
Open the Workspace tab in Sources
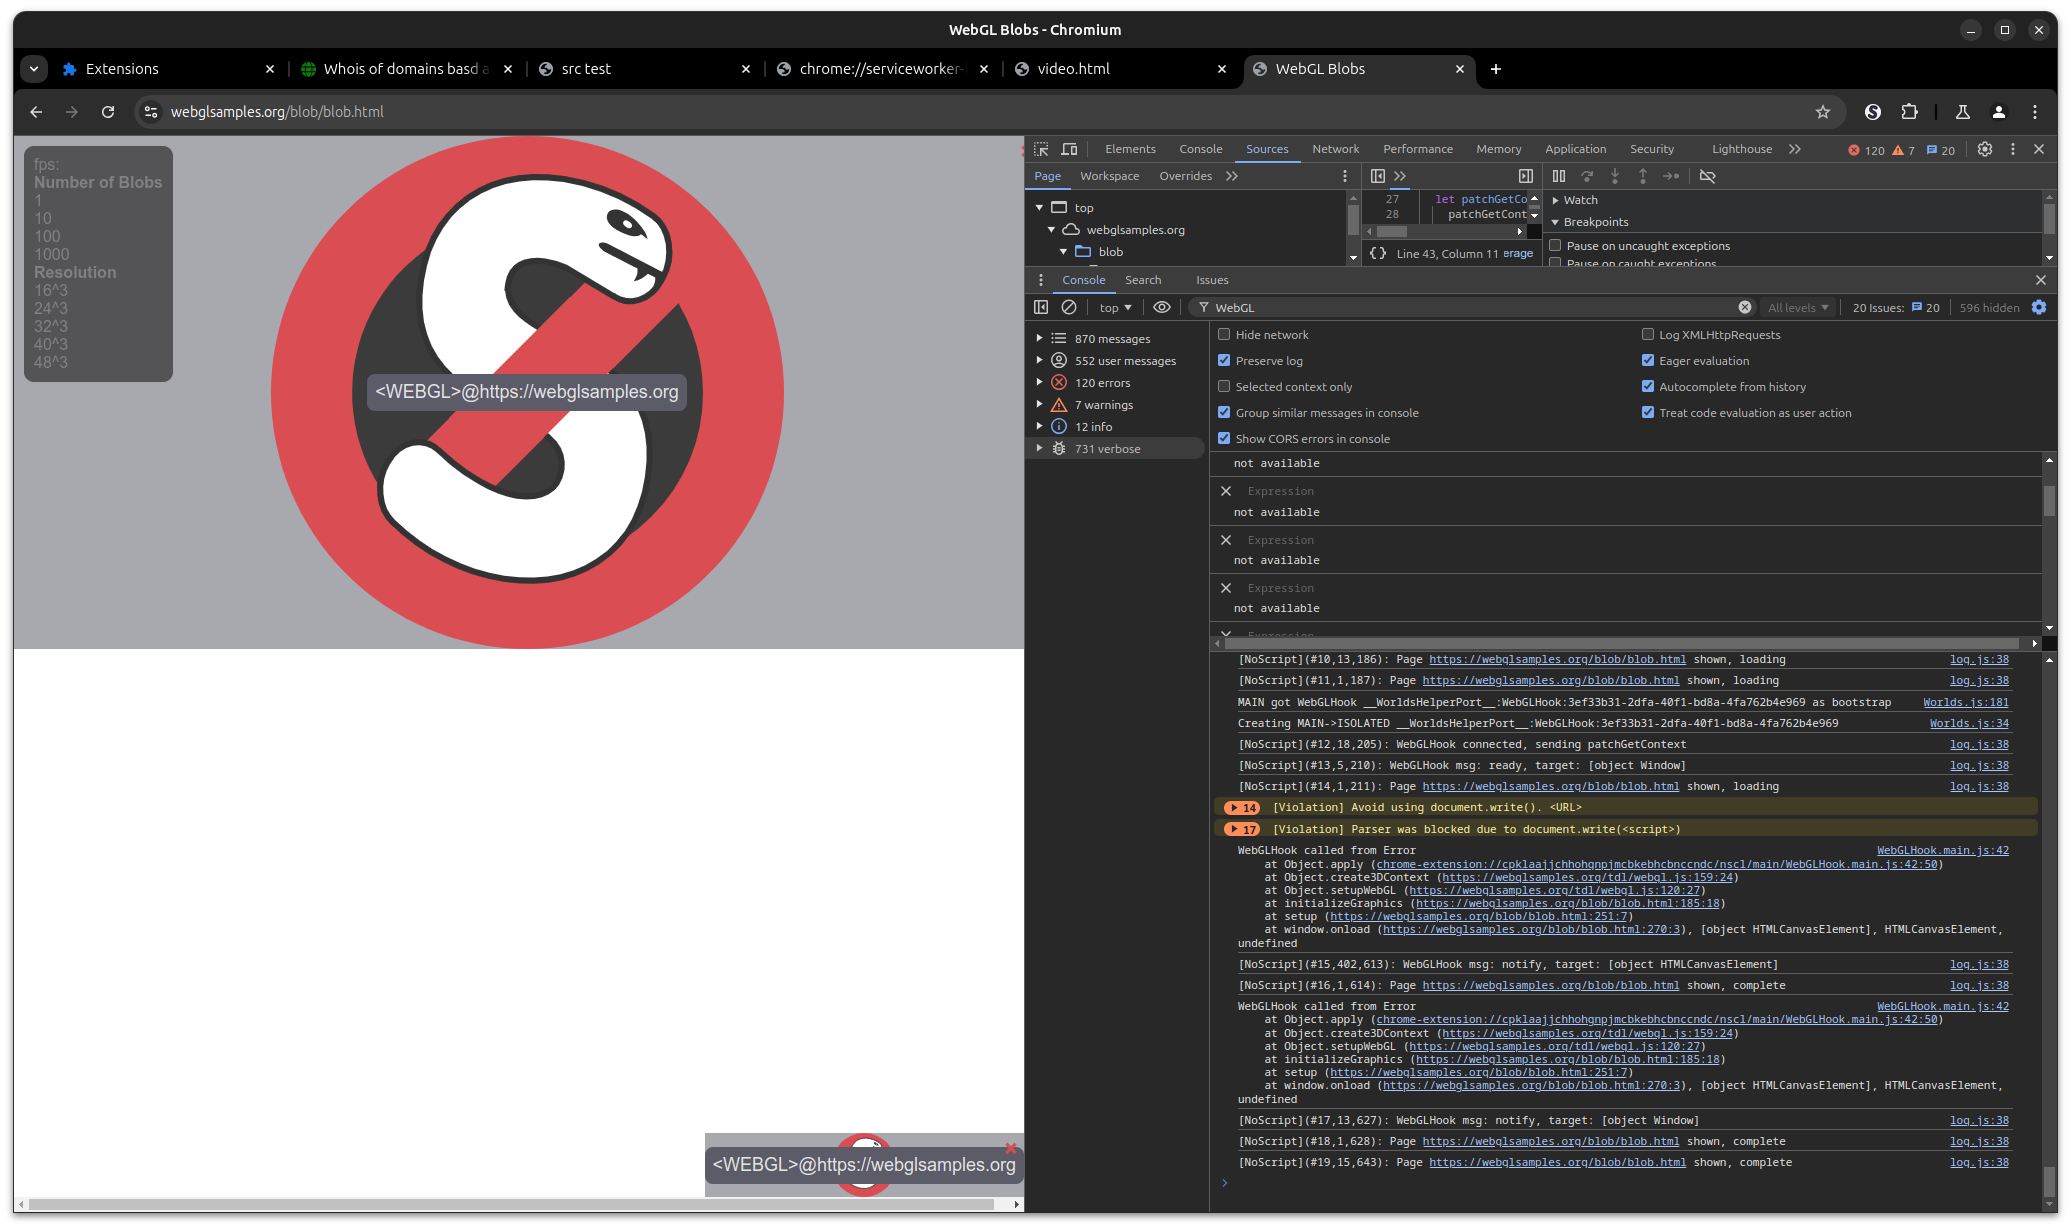1109,176
